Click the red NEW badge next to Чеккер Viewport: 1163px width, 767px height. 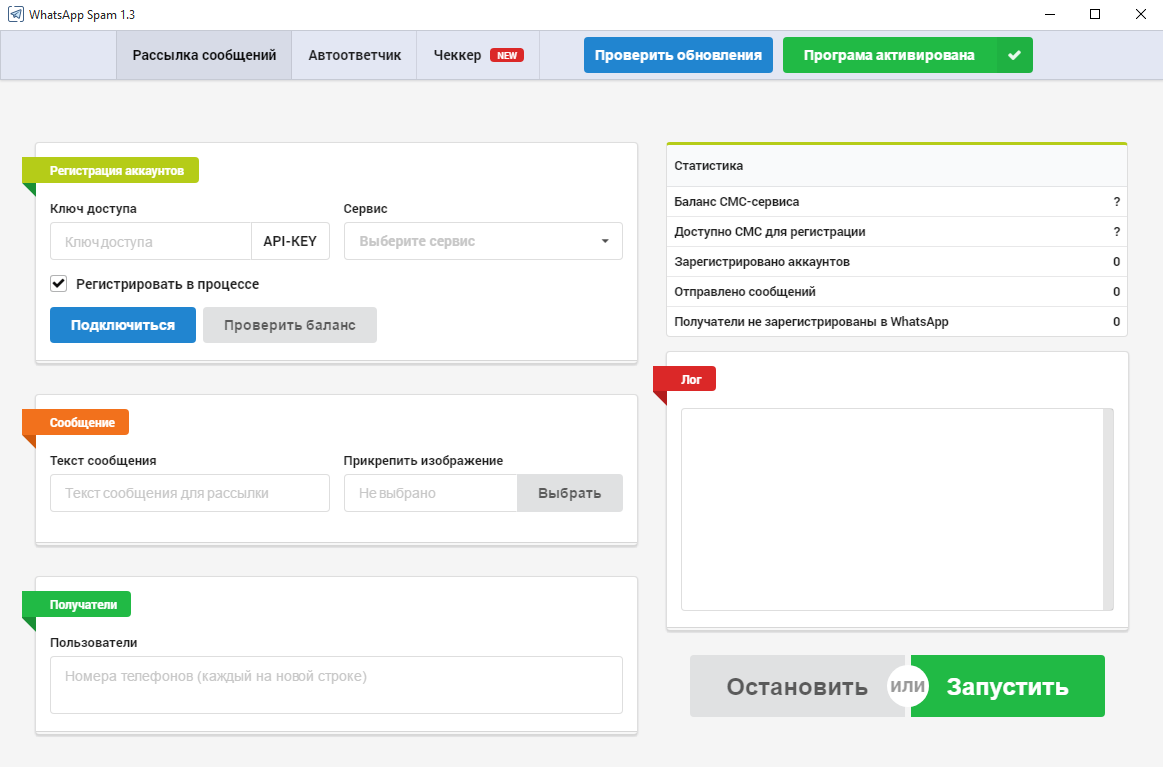point(507,56)
